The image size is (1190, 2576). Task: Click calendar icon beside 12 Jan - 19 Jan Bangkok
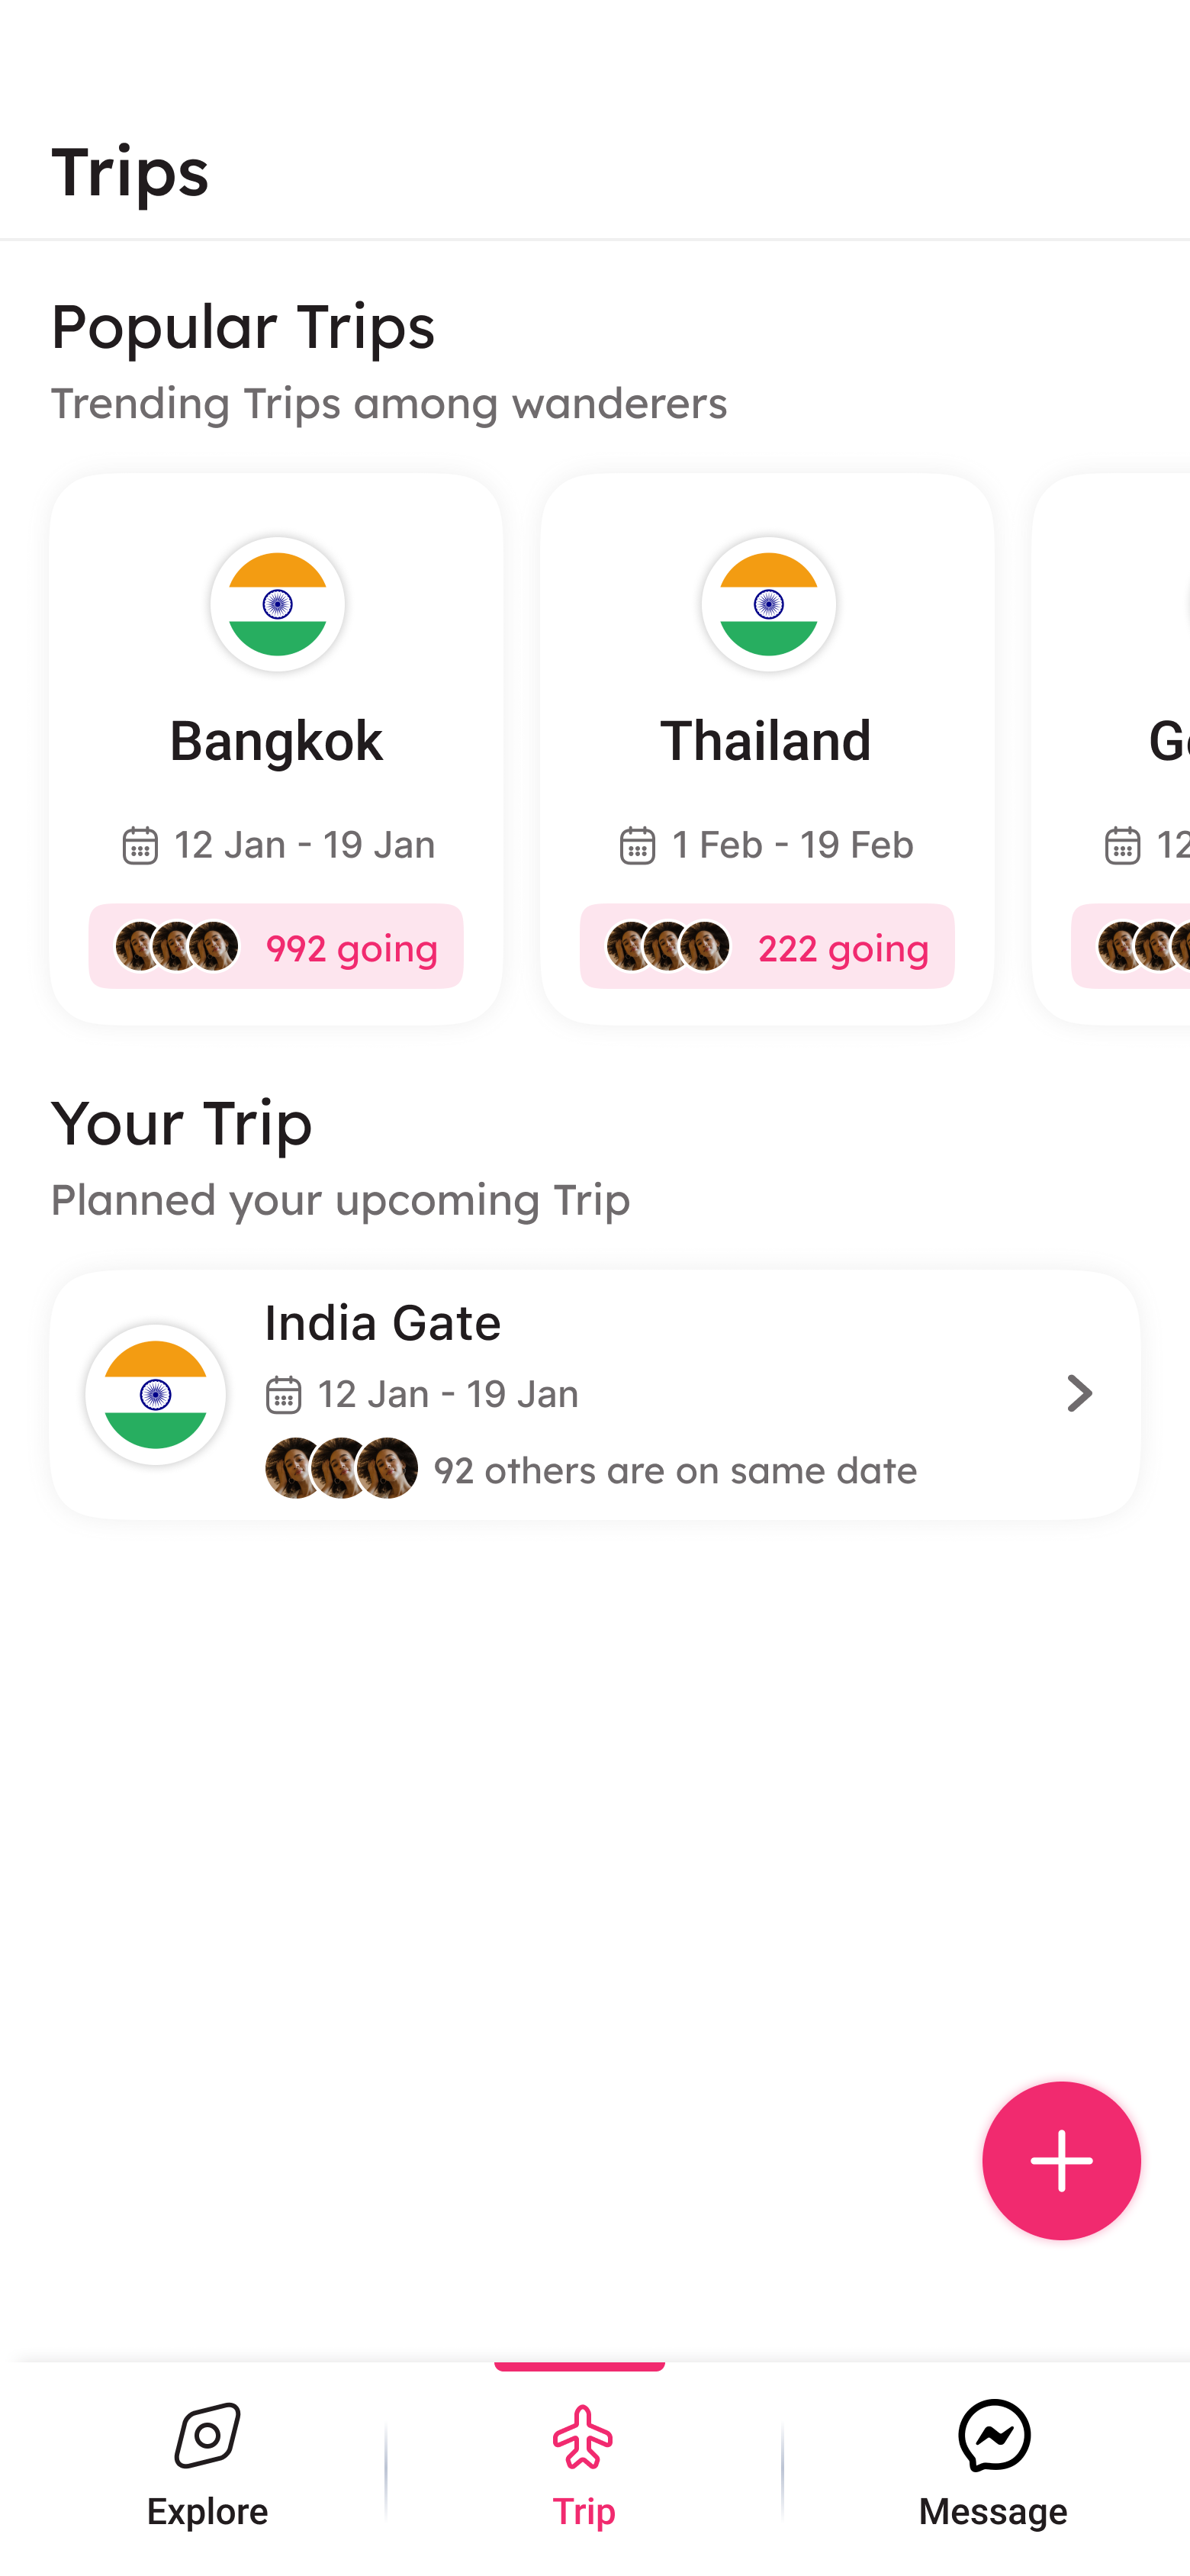click(140, 845)
